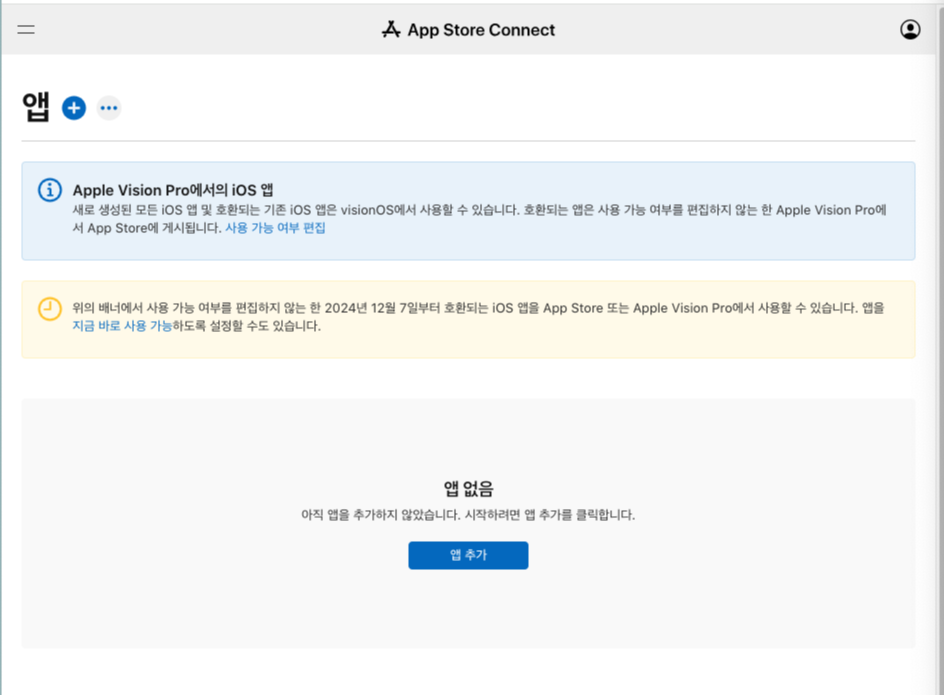This screenshot has width=944, height=695.
Task: Open the 사용 가능 여부 편집 link
Action: coord(275,228)
